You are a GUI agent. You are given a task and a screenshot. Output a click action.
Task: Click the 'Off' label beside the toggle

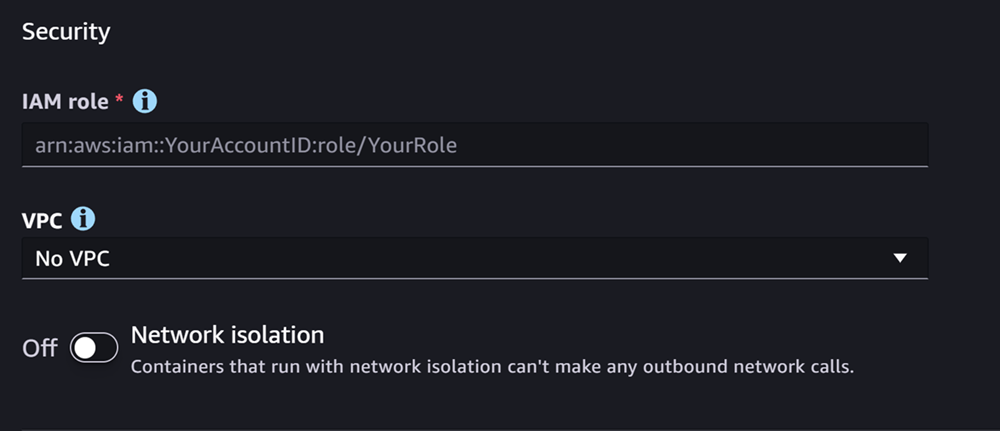(x=40, y=349)
